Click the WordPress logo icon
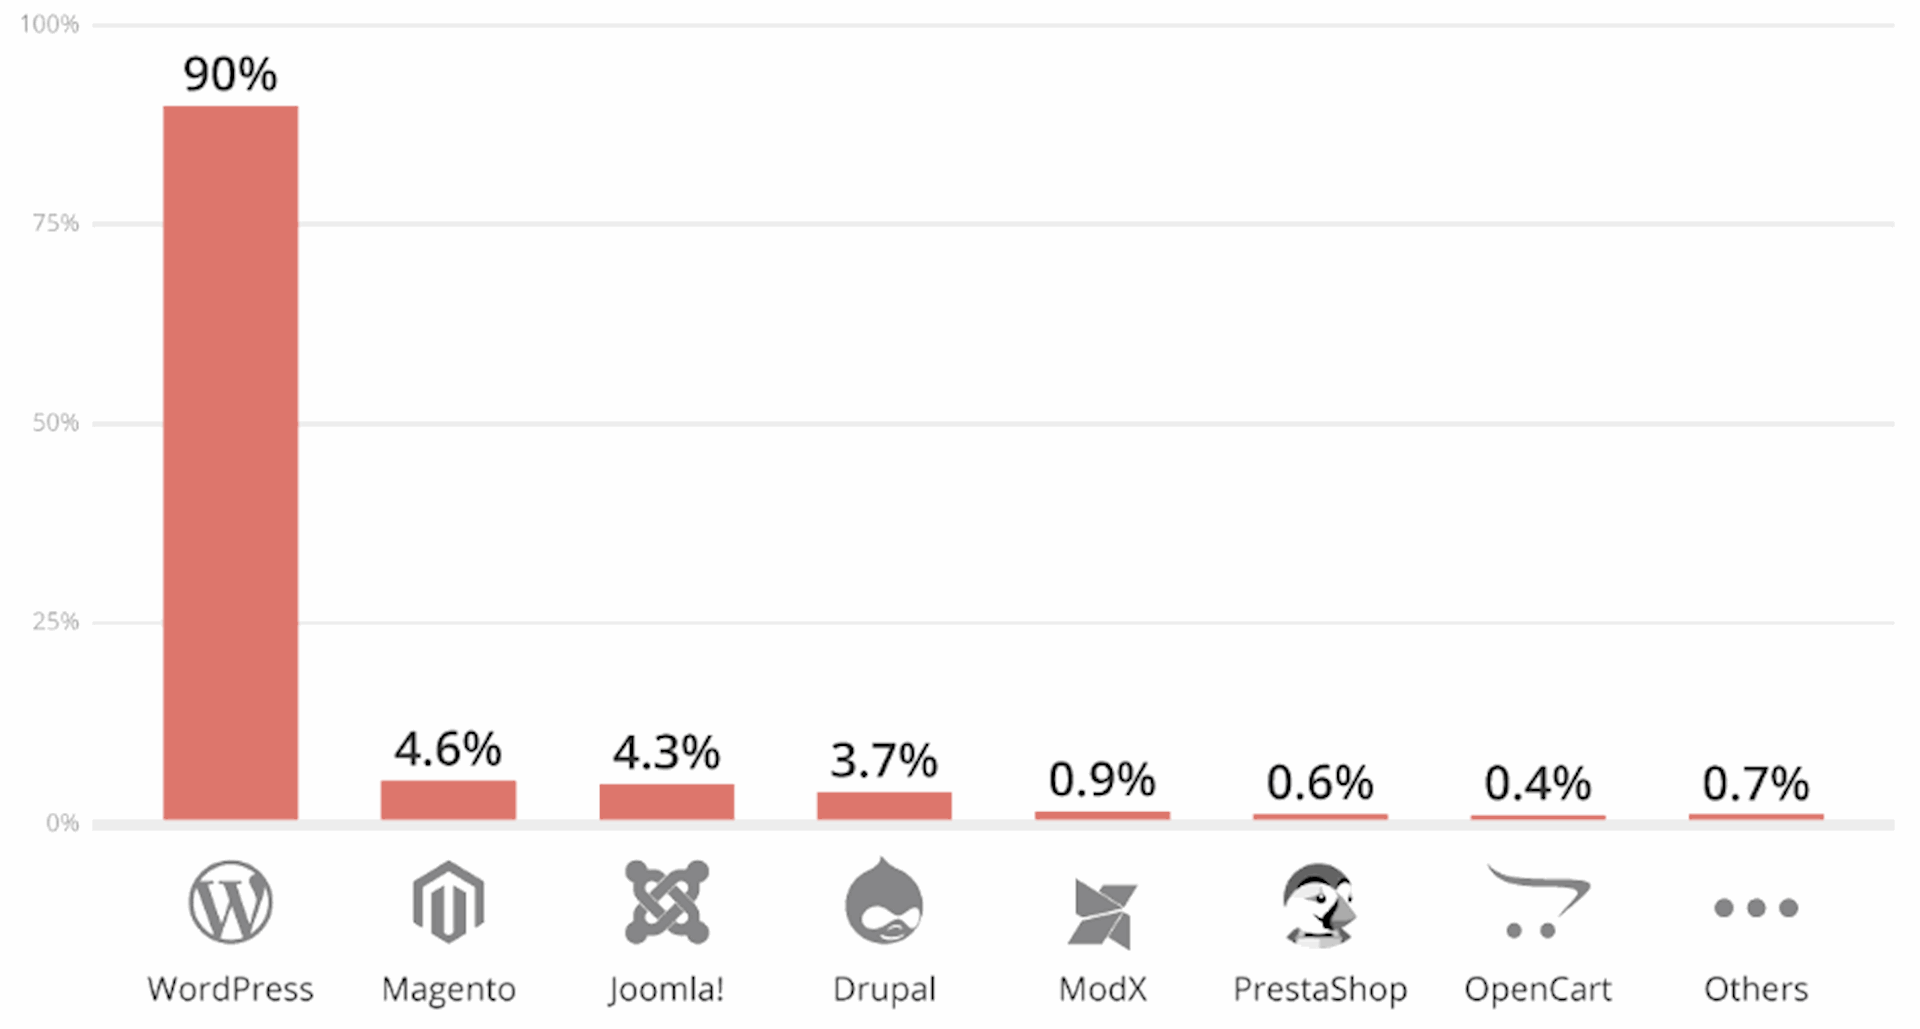The width and height of the screenshot is (1920, 1029). pyautogui.click(x=230, y=902)
